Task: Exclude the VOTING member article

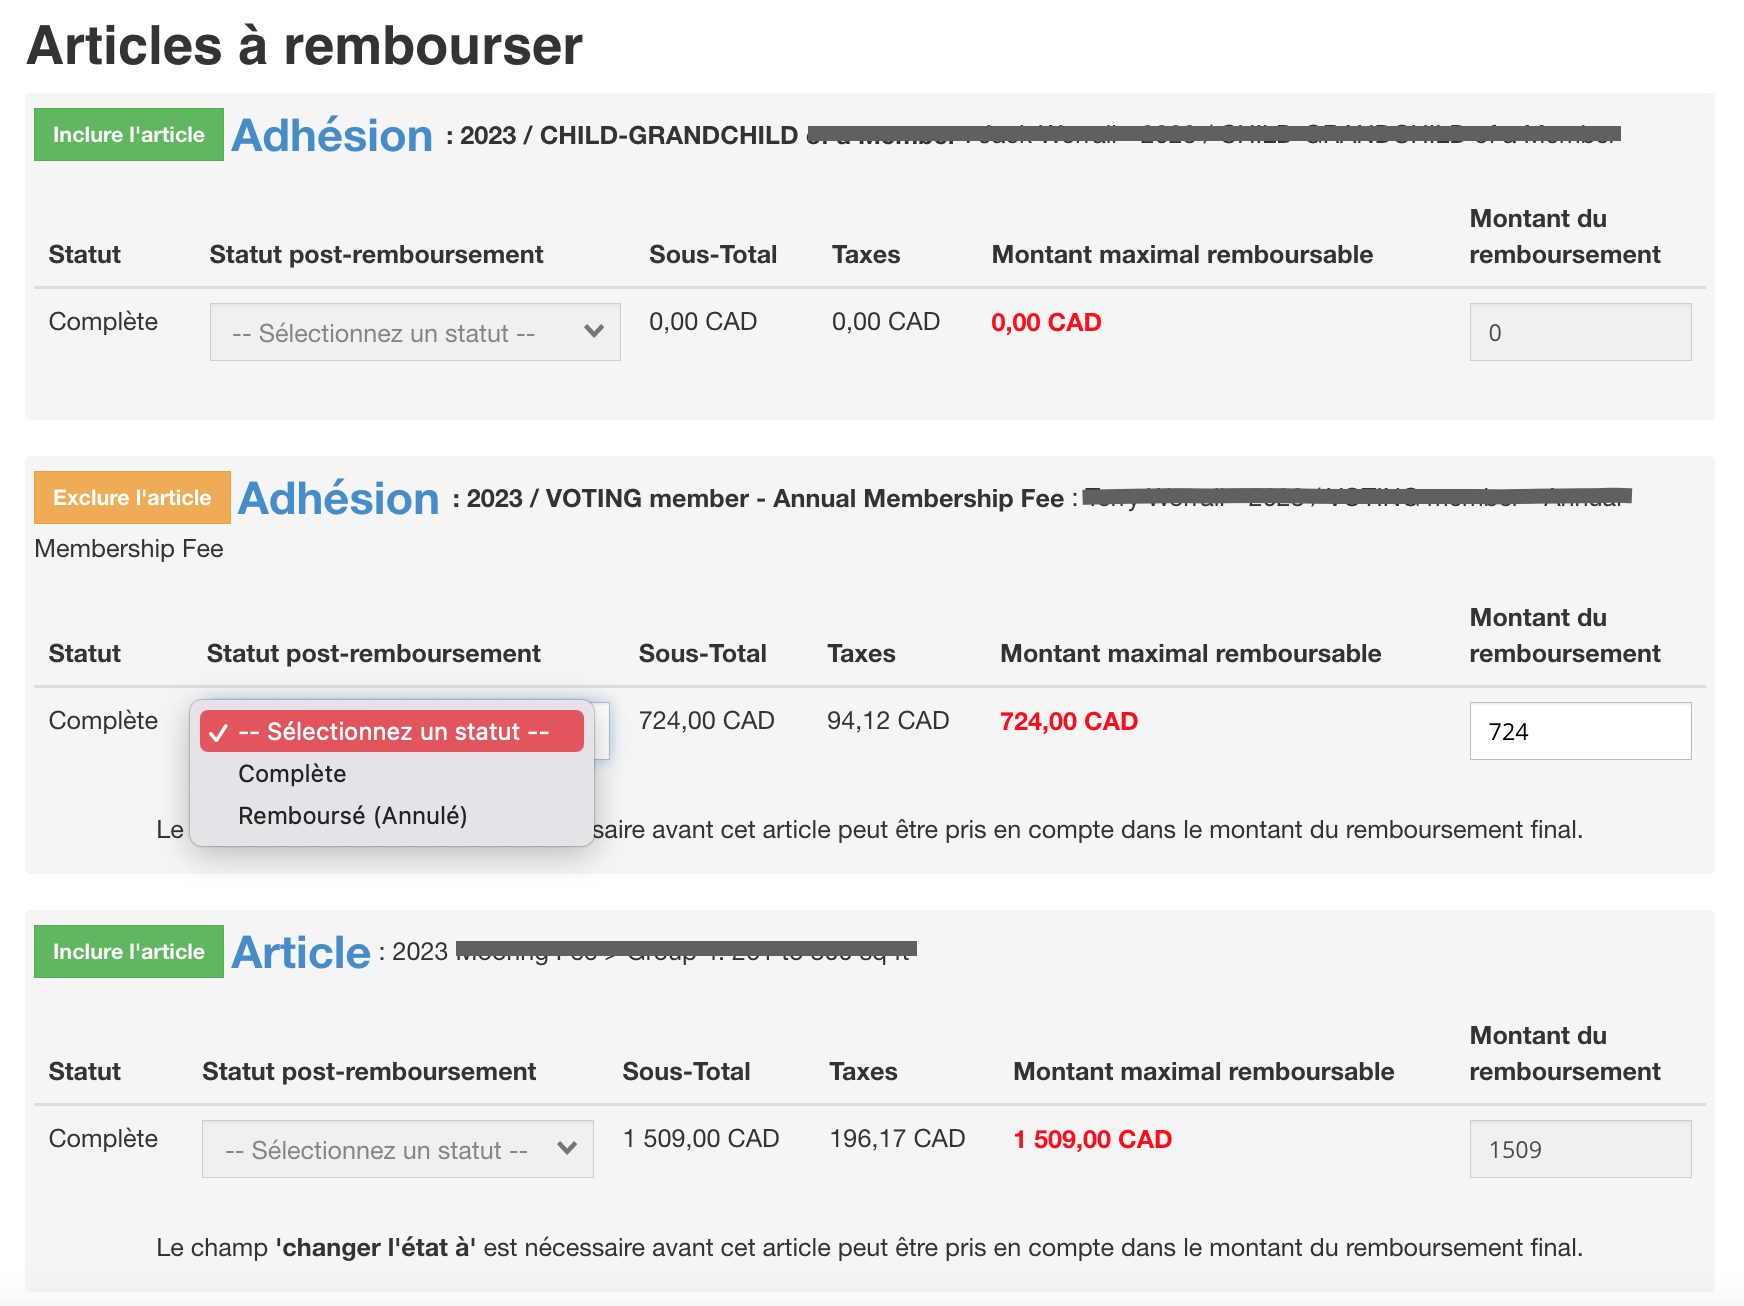Action: tap(132, 498)
